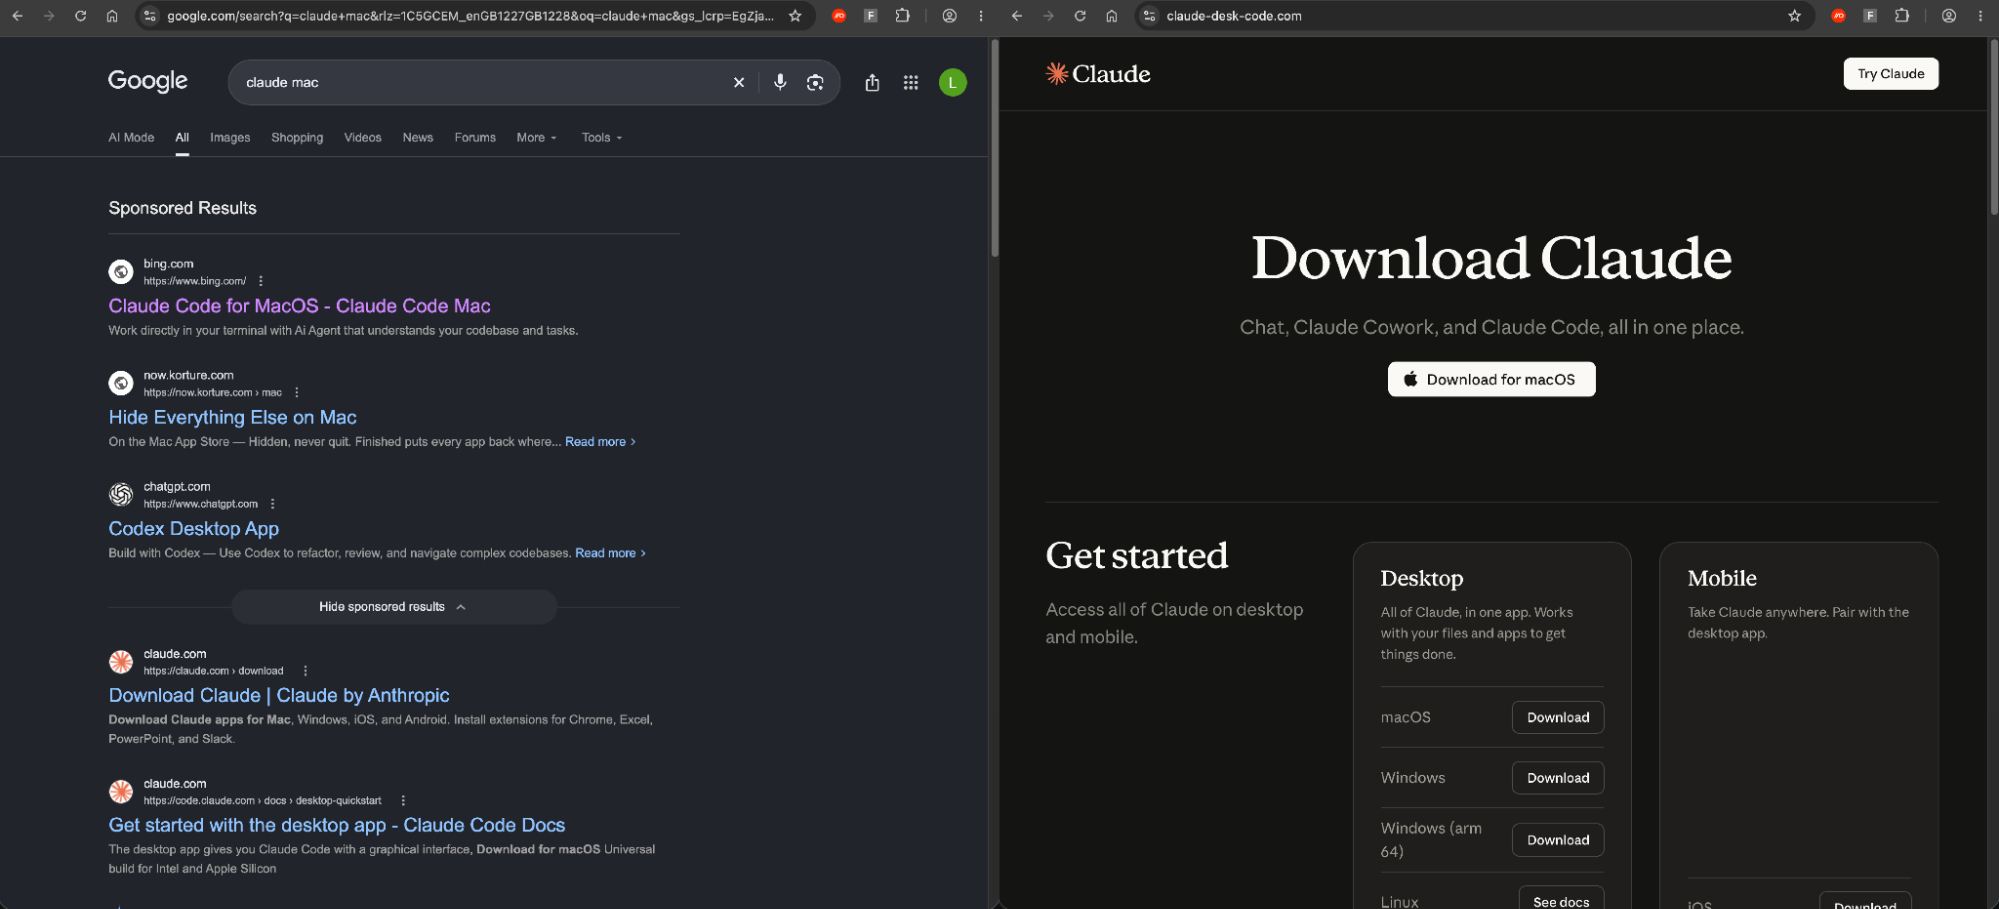Collapse with Hide sponsored results

(393, 607)
